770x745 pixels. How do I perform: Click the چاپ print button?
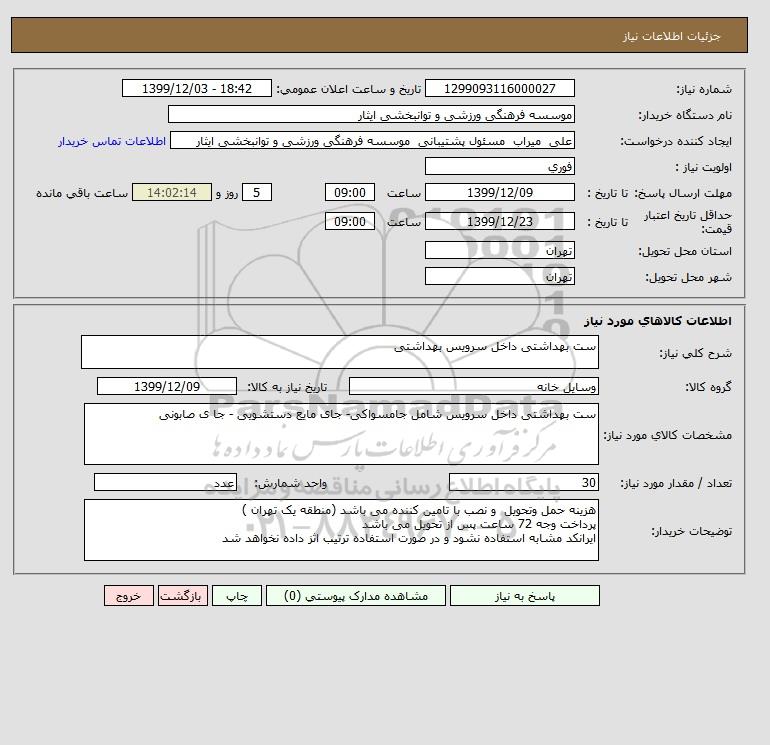coord(237,595)
